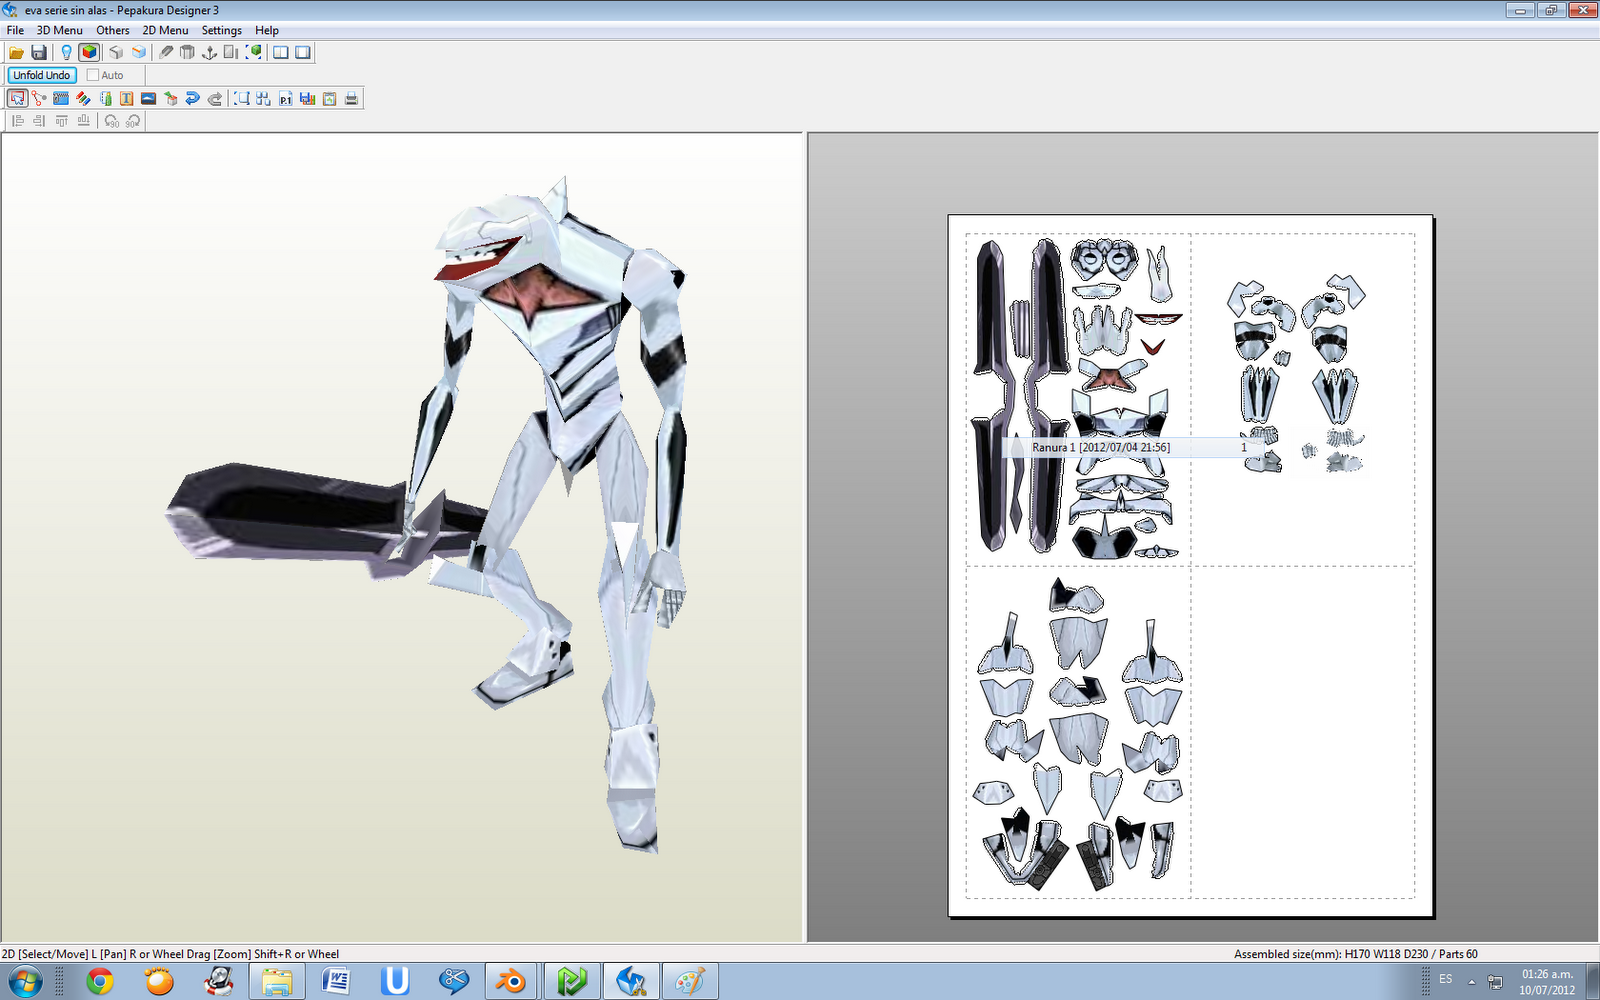Select the text tool with letter T

pyautogui.click(x=126, y=98)
